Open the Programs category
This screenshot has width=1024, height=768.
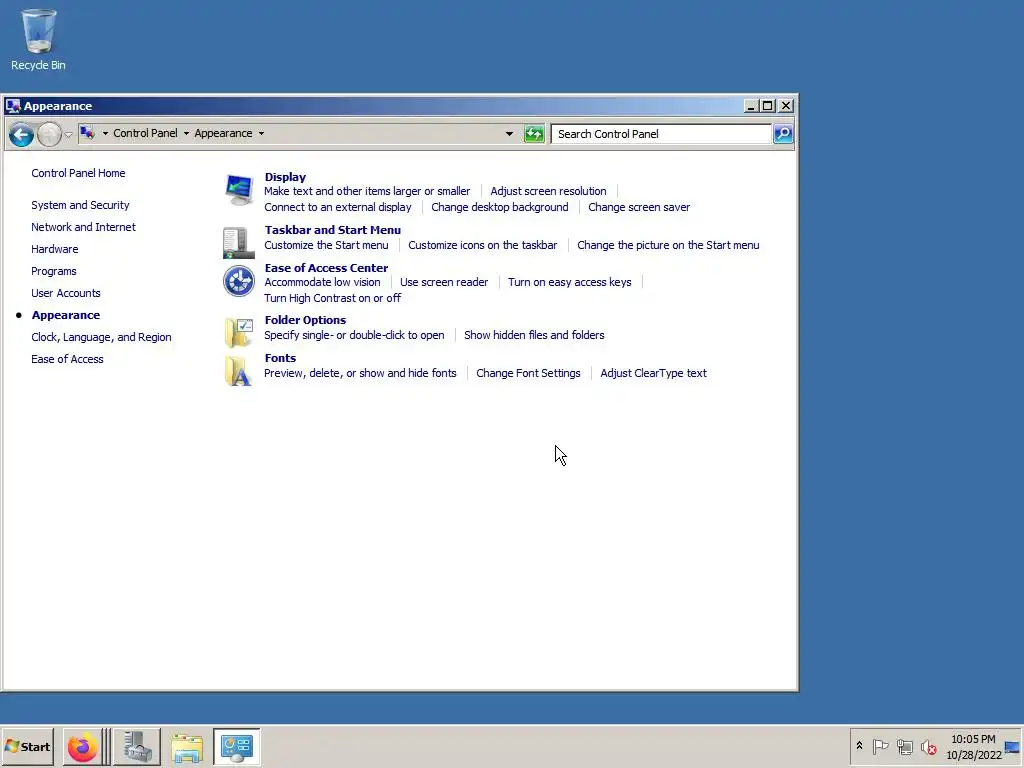point(54,271)
